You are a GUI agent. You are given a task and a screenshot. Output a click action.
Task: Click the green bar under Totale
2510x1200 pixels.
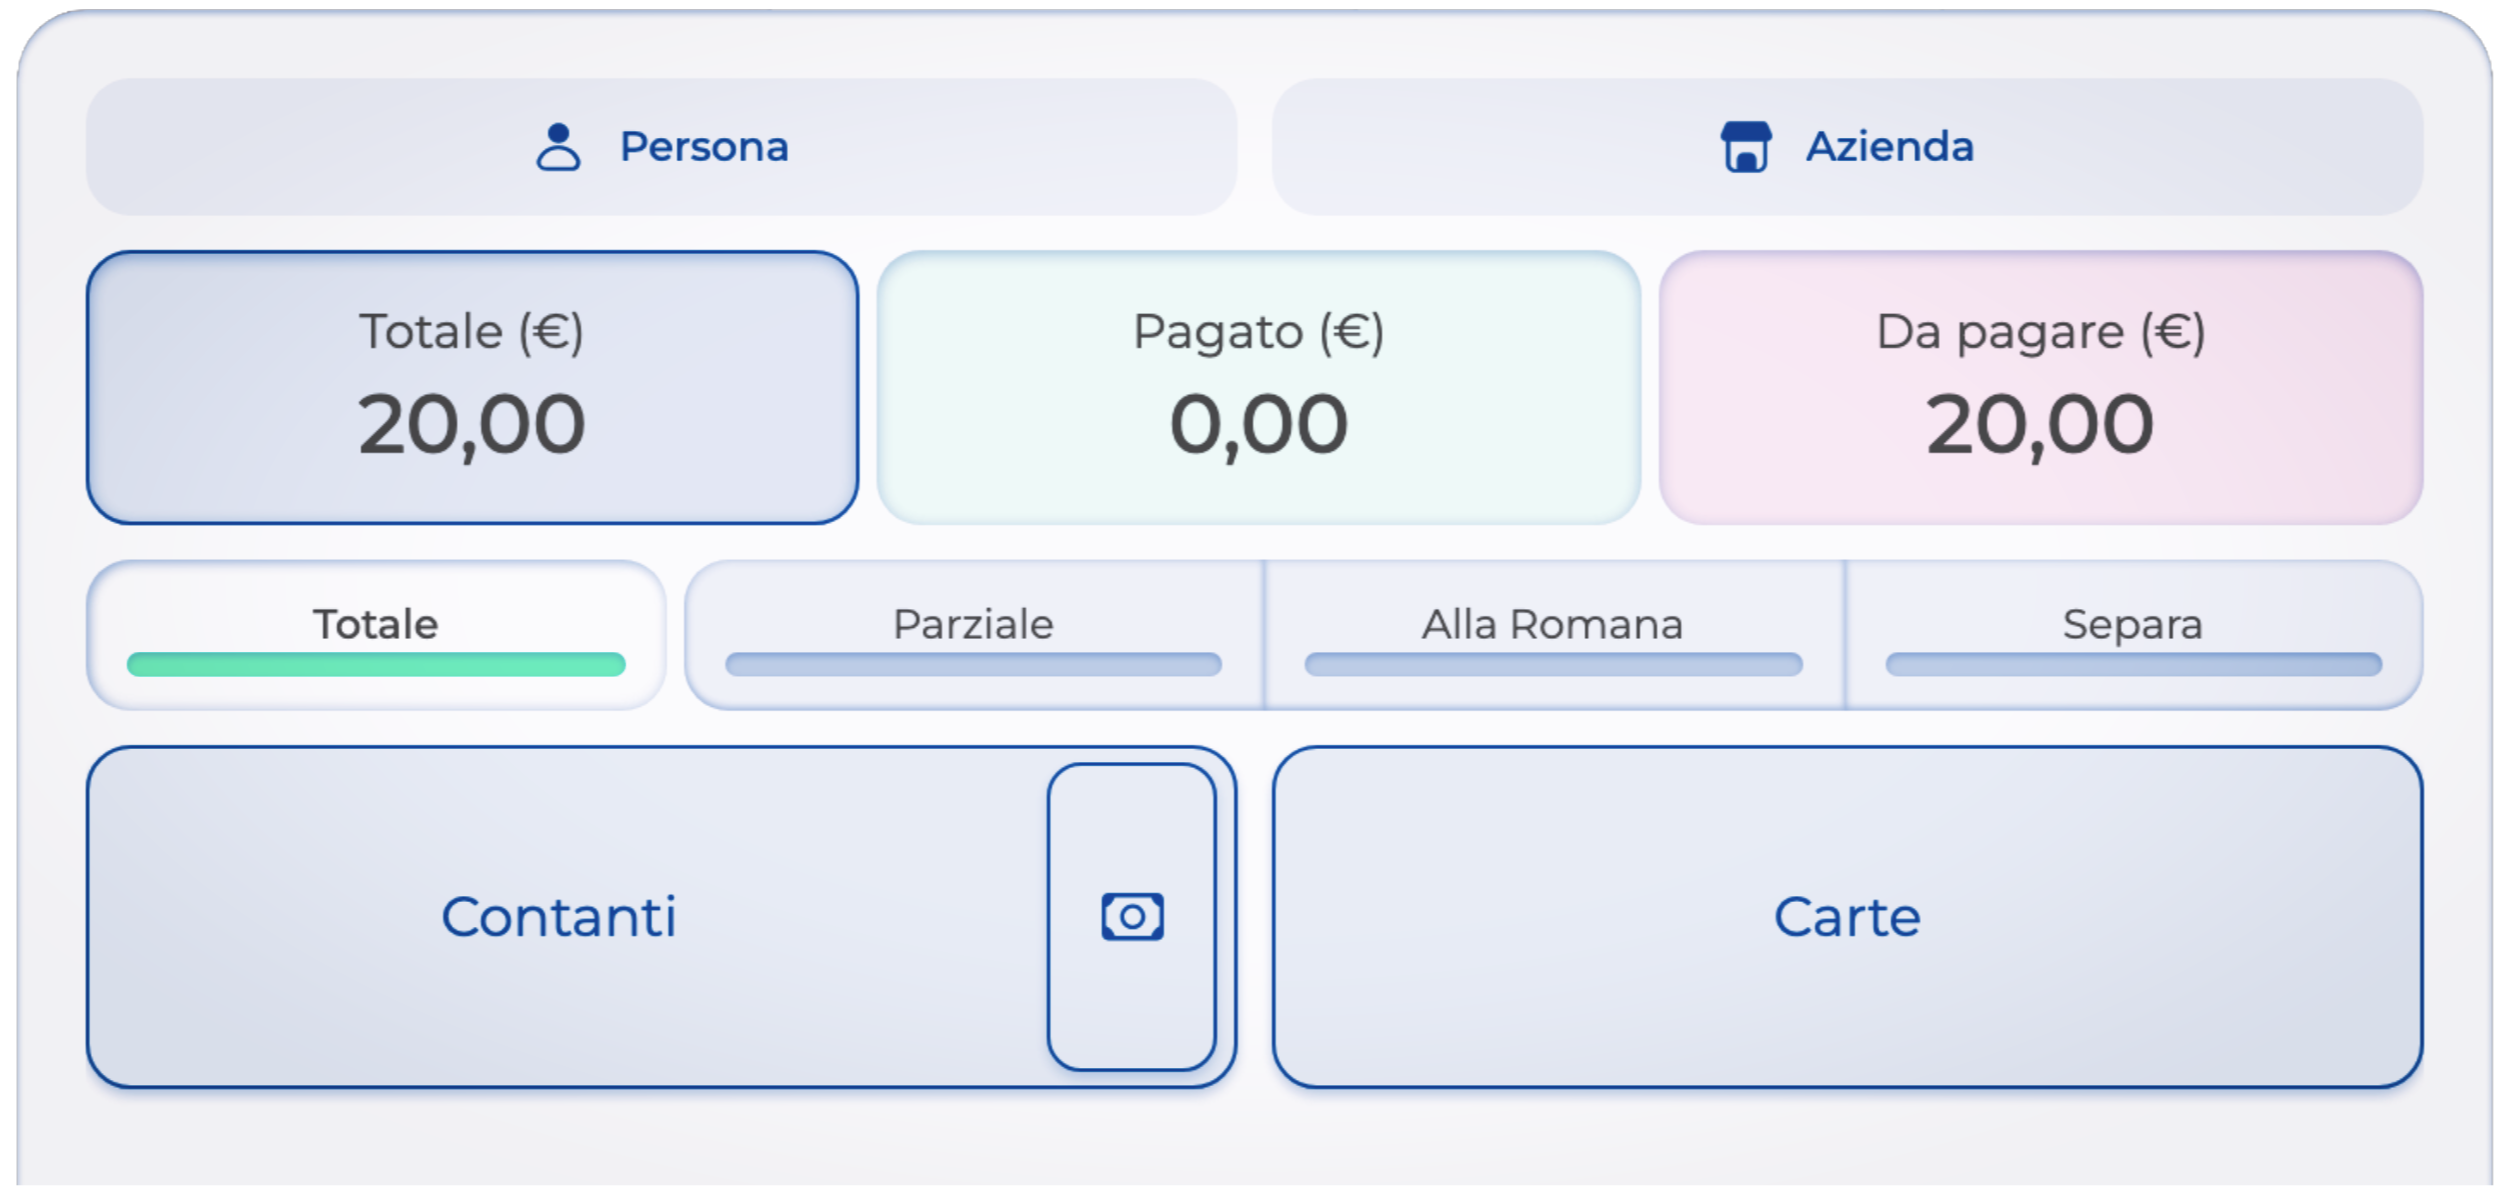click(x=376, y=664)
